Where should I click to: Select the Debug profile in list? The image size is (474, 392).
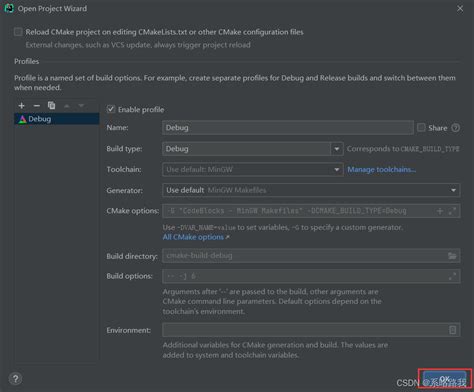[57, 119]
